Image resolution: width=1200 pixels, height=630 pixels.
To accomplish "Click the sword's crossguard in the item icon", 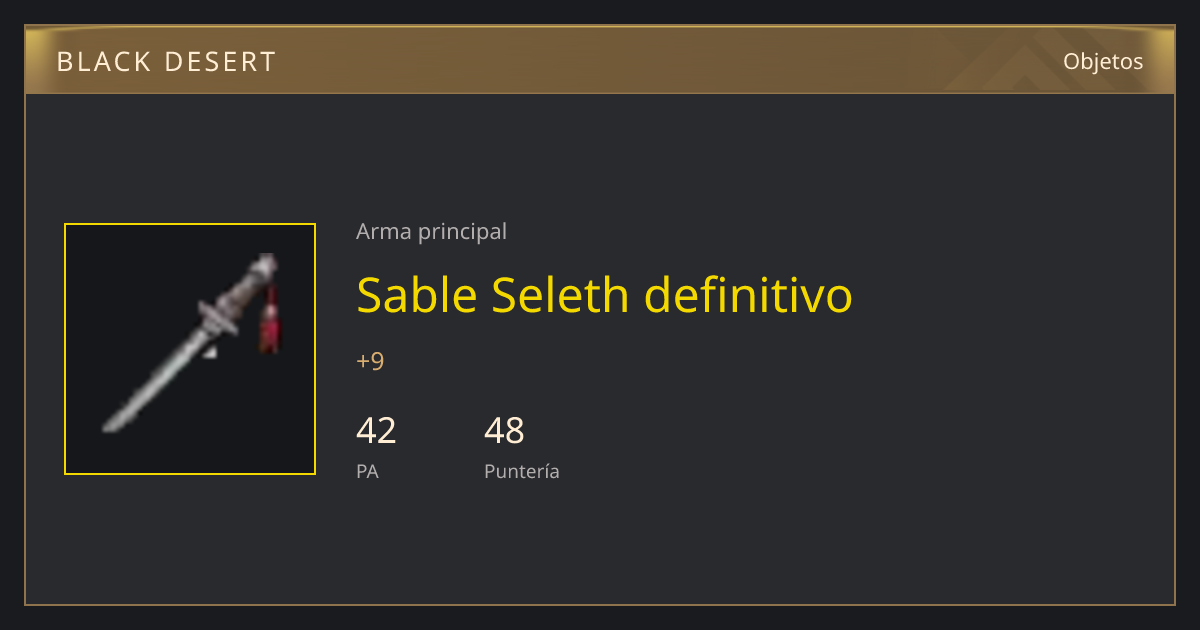I will pos(218,317).
